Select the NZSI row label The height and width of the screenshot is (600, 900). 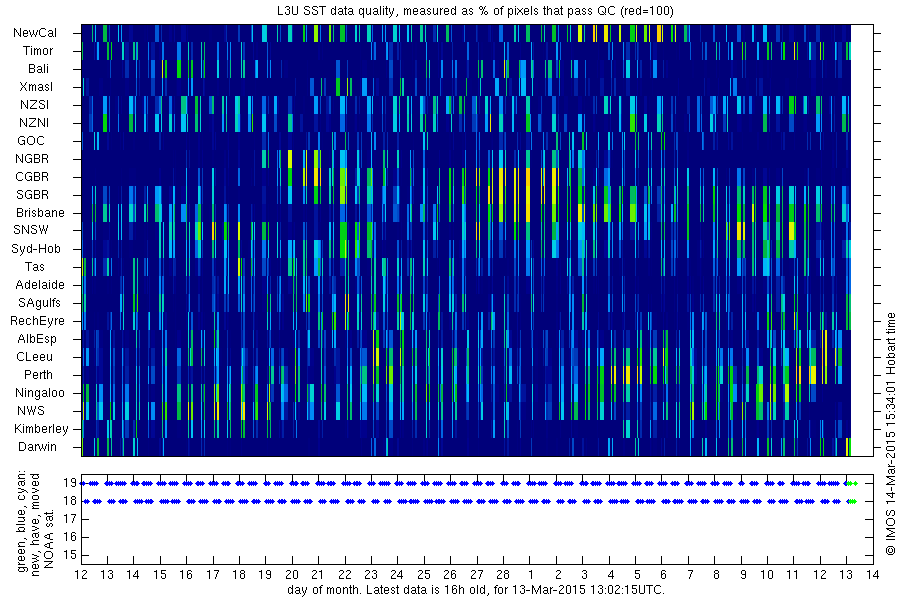click(34, 104)
